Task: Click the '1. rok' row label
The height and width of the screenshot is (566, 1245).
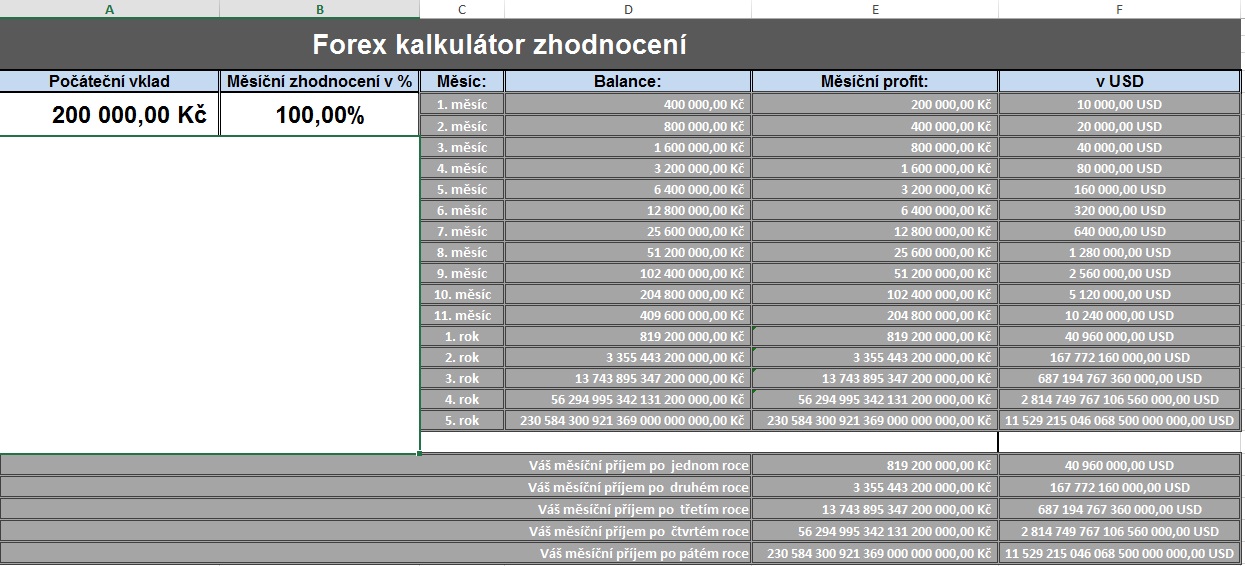Action: (462, 336)
